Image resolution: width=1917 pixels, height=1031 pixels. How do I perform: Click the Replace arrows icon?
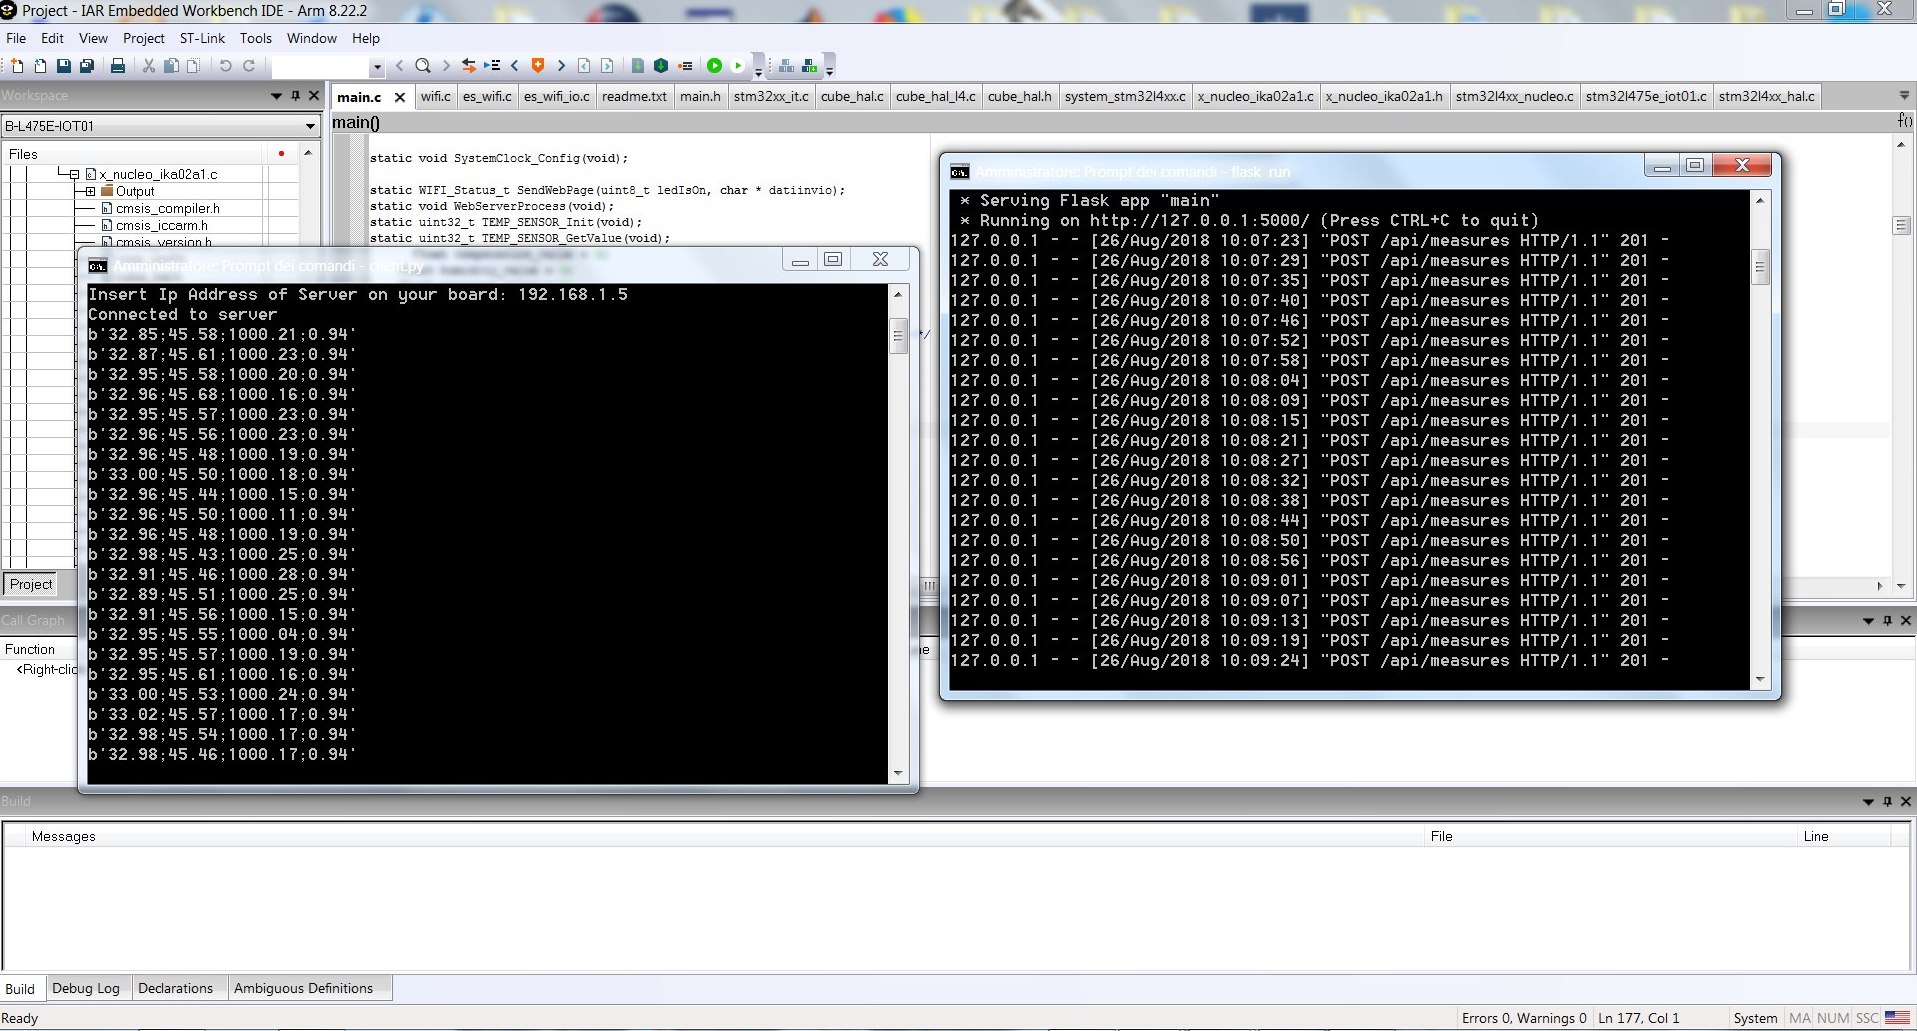pyautogui.click(x=468, y=66)
